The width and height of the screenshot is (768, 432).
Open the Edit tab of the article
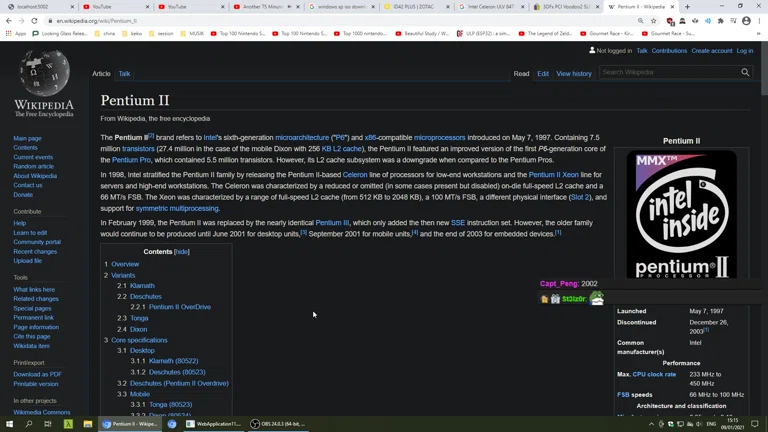tap(543, 73)
